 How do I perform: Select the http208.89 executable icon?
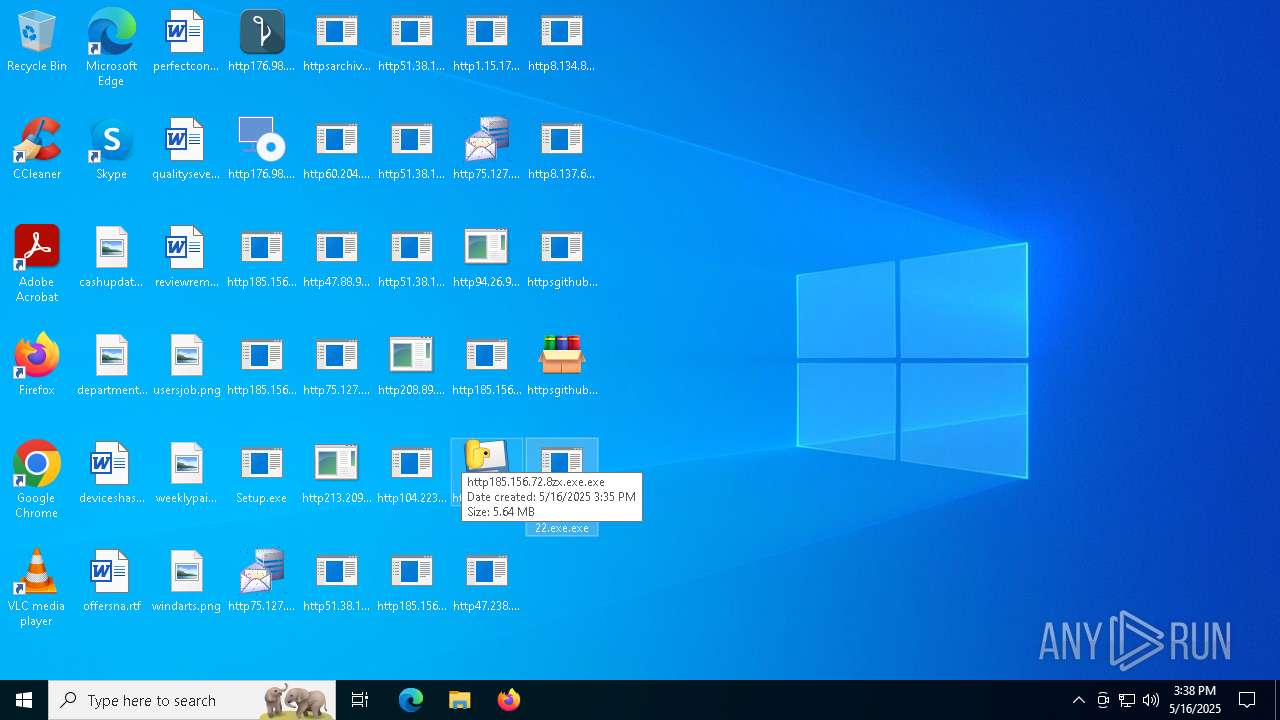pos(411,366)
